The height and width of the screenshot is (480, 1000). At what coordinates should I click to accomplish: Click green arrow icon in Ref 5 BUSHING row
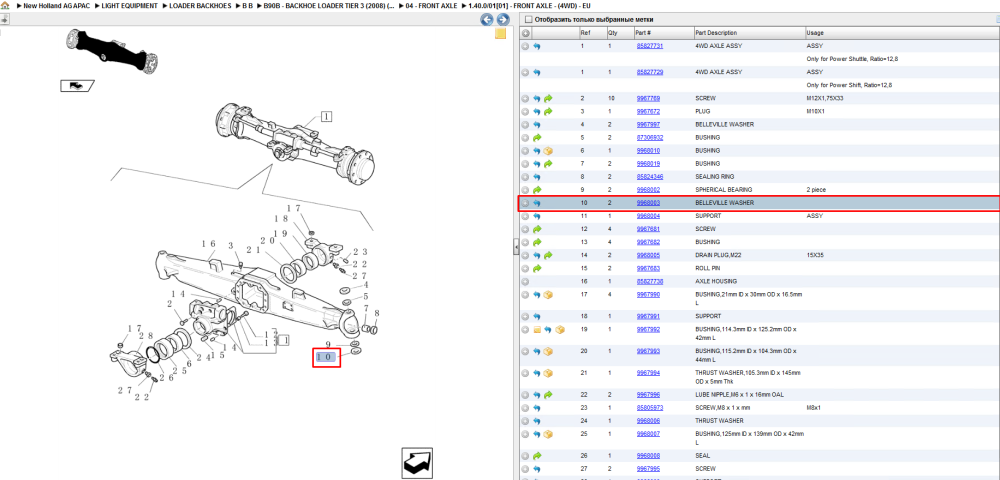tap(536, 138)
